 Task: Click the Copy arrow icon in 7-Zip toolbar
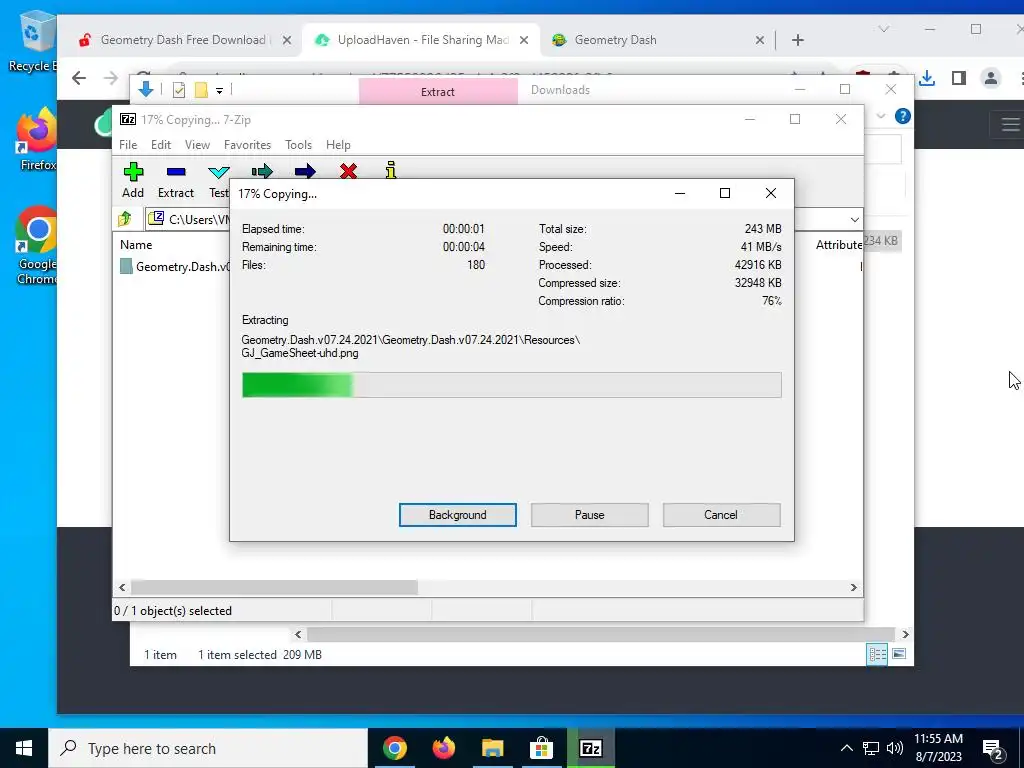pyautogui.click(x=262, y=171)
